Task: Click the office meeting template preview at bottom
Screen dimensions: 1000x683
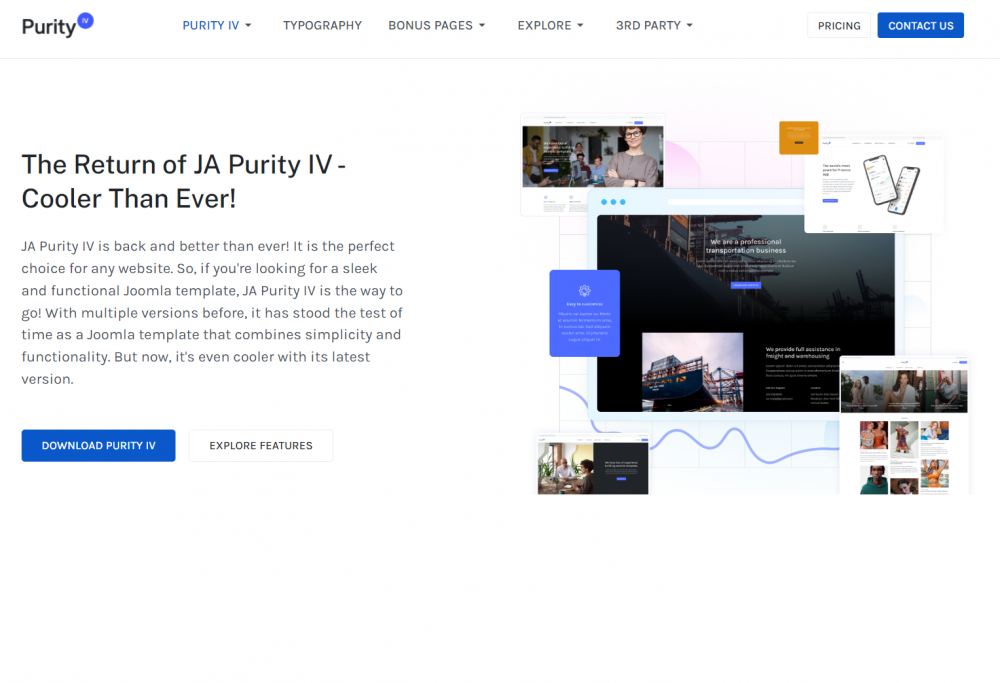Action: click(x=593, y=464)
